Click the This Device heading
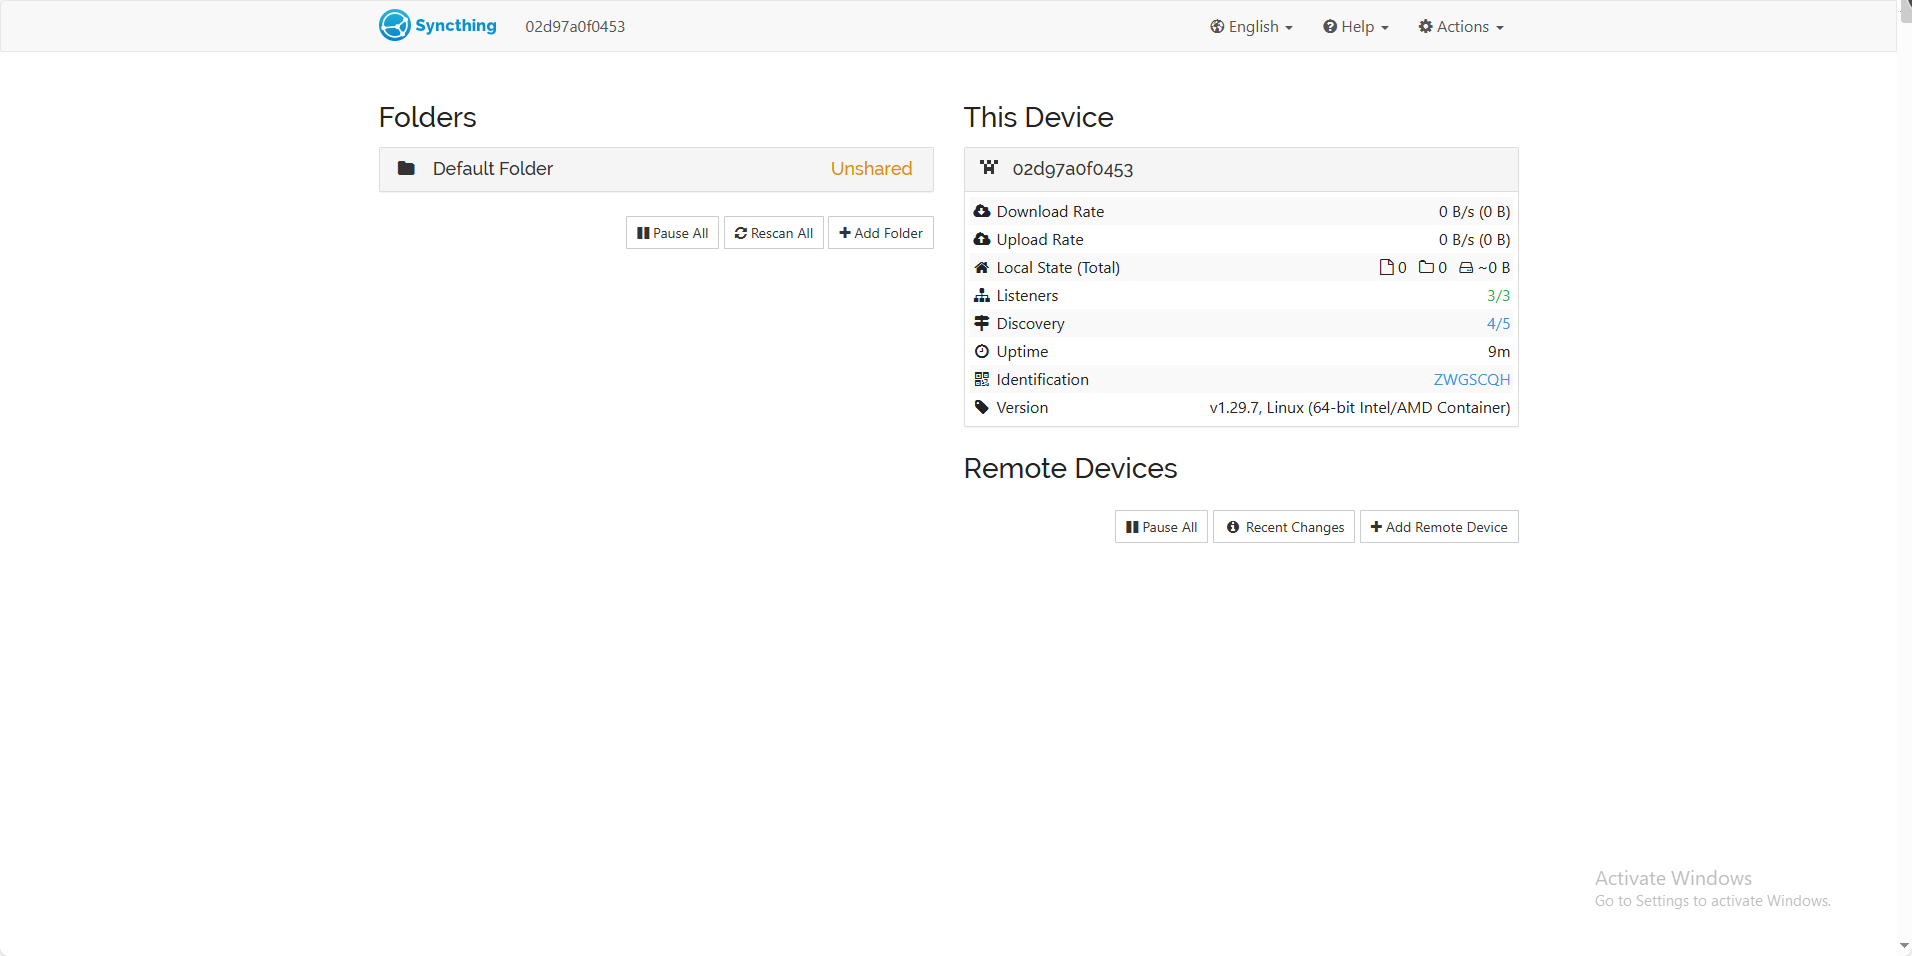This screenshot has height=956, width=1912. [x=1038, y=117]
